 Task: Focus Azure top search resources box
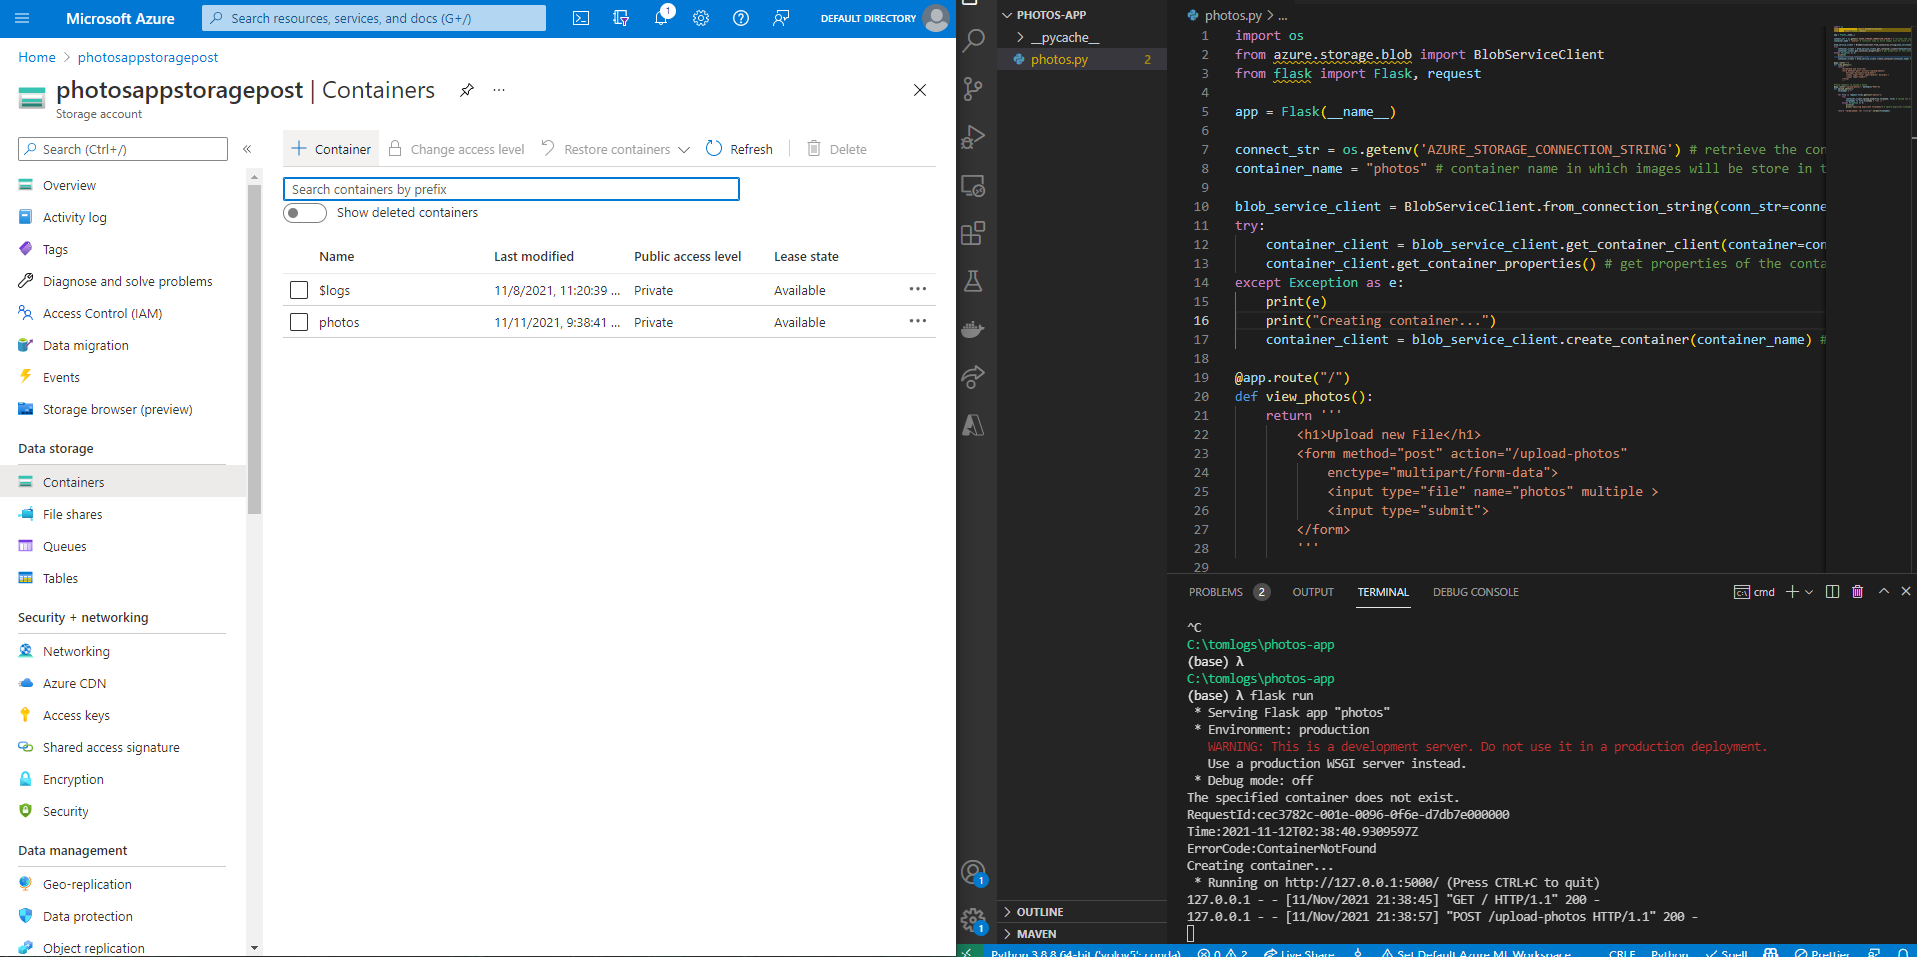coord(374,18)
